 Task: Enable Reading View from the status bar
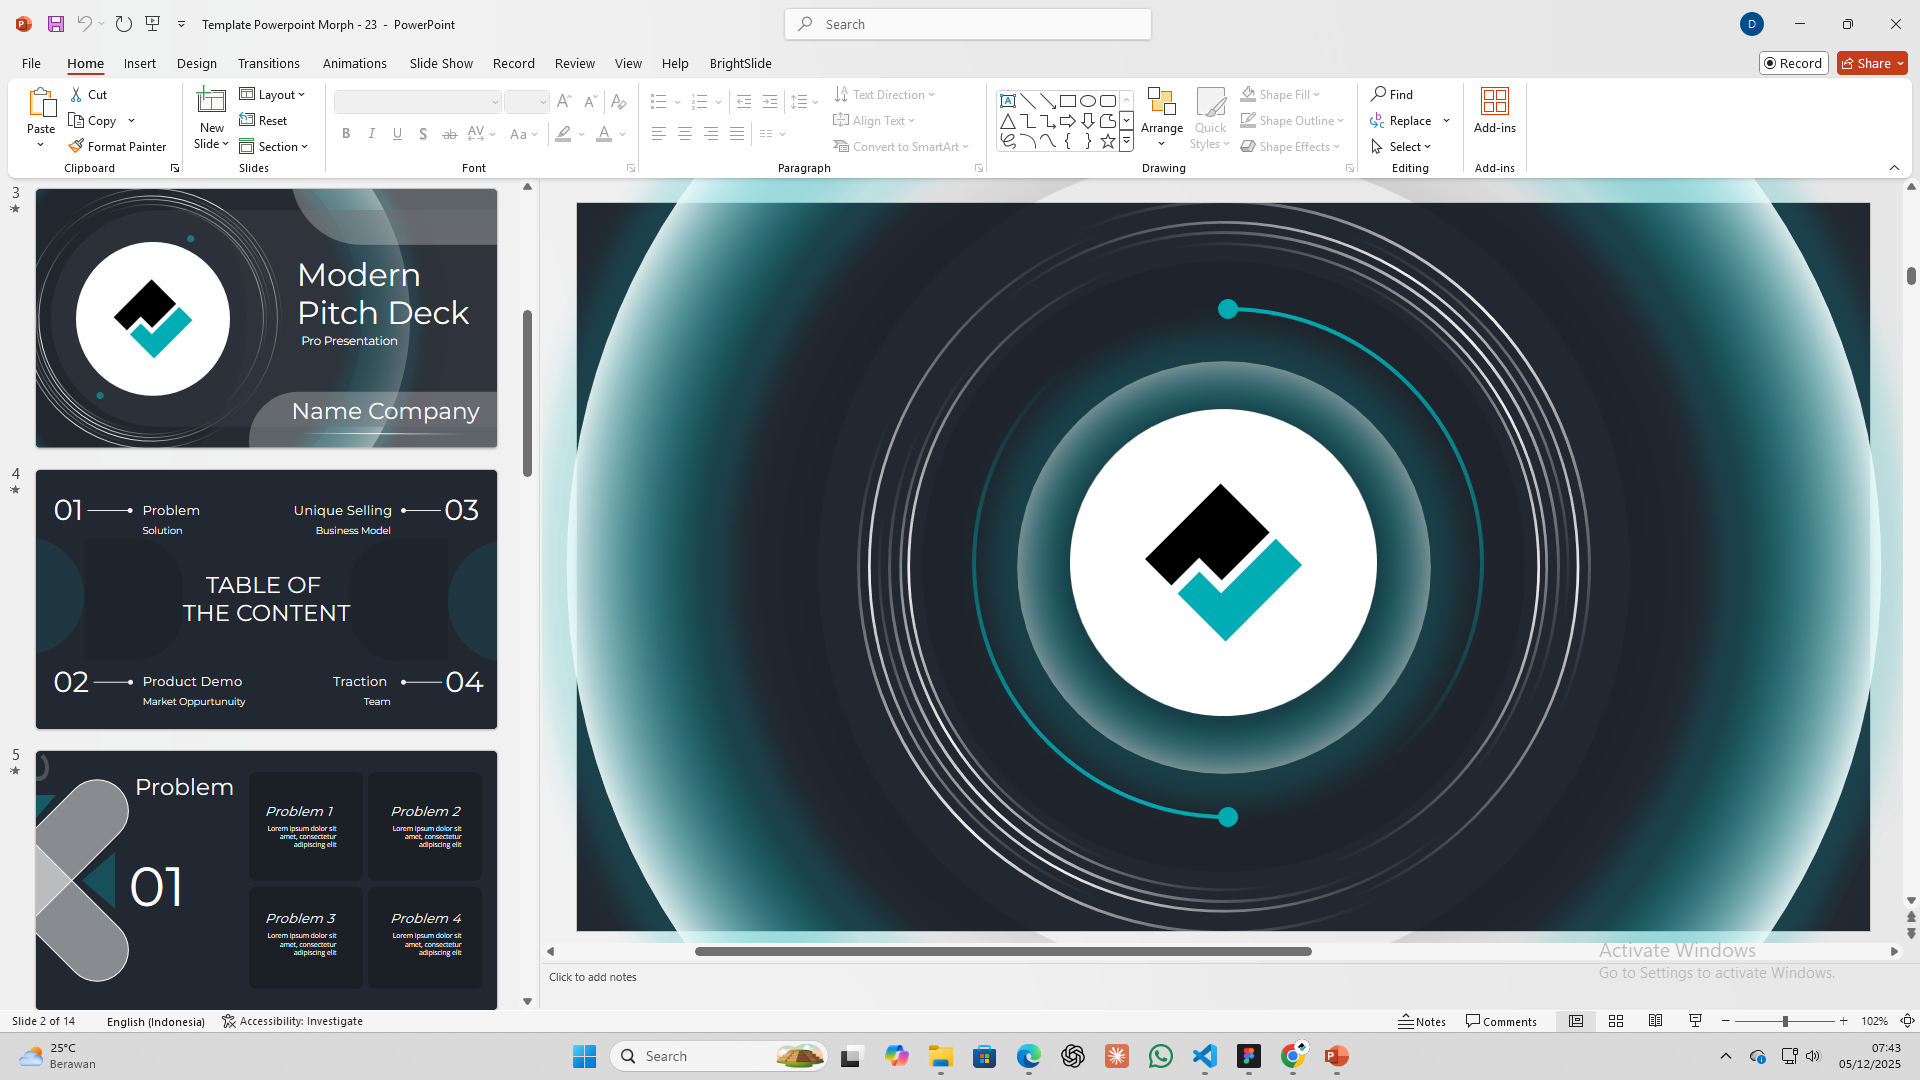[x=1655, y=1021]
